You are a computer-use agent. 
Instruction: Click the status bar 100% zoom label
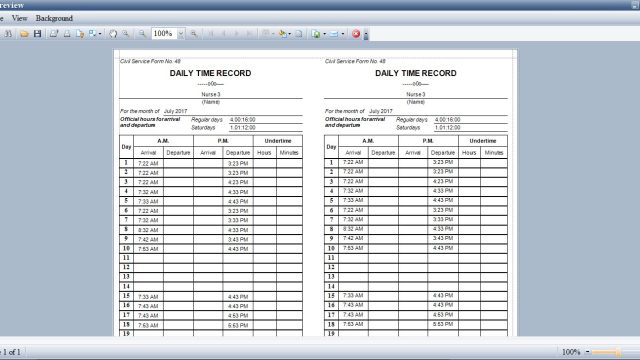click(x=571, y=352)
